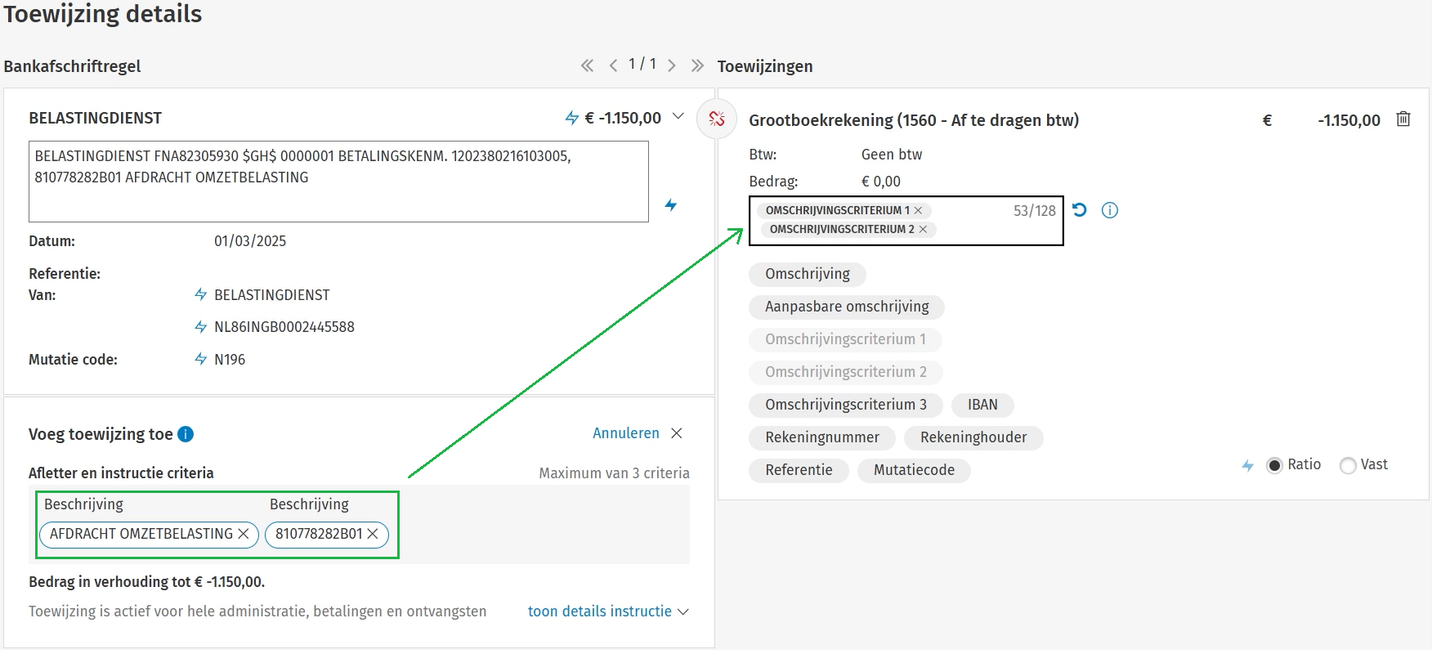Go to last bank statement line
This screenshot has height=650, width=1432.
point(697,66)
